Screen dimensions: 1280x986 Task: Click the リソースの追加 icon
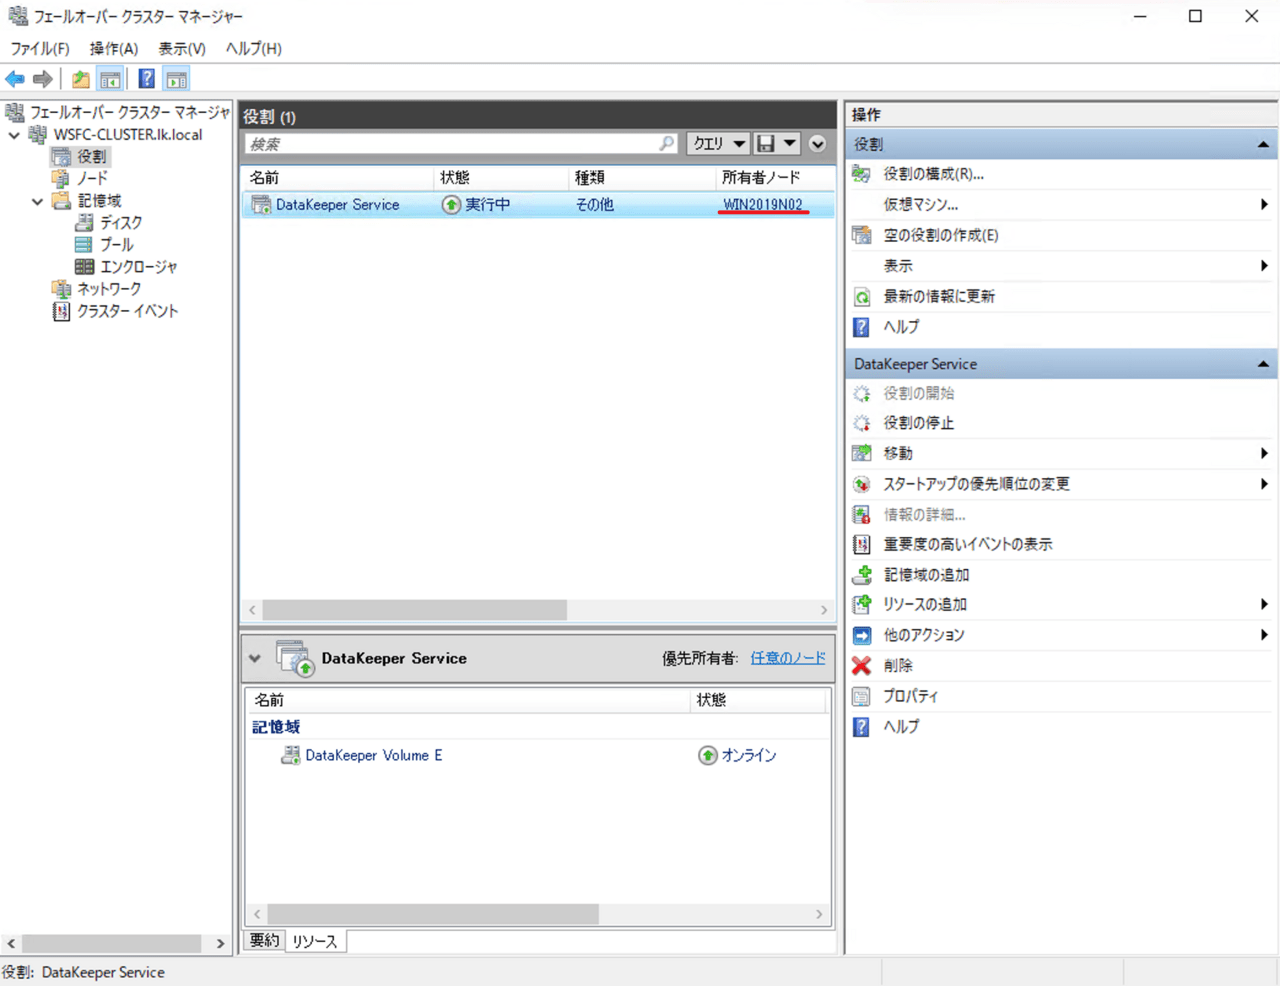(861, 604)
